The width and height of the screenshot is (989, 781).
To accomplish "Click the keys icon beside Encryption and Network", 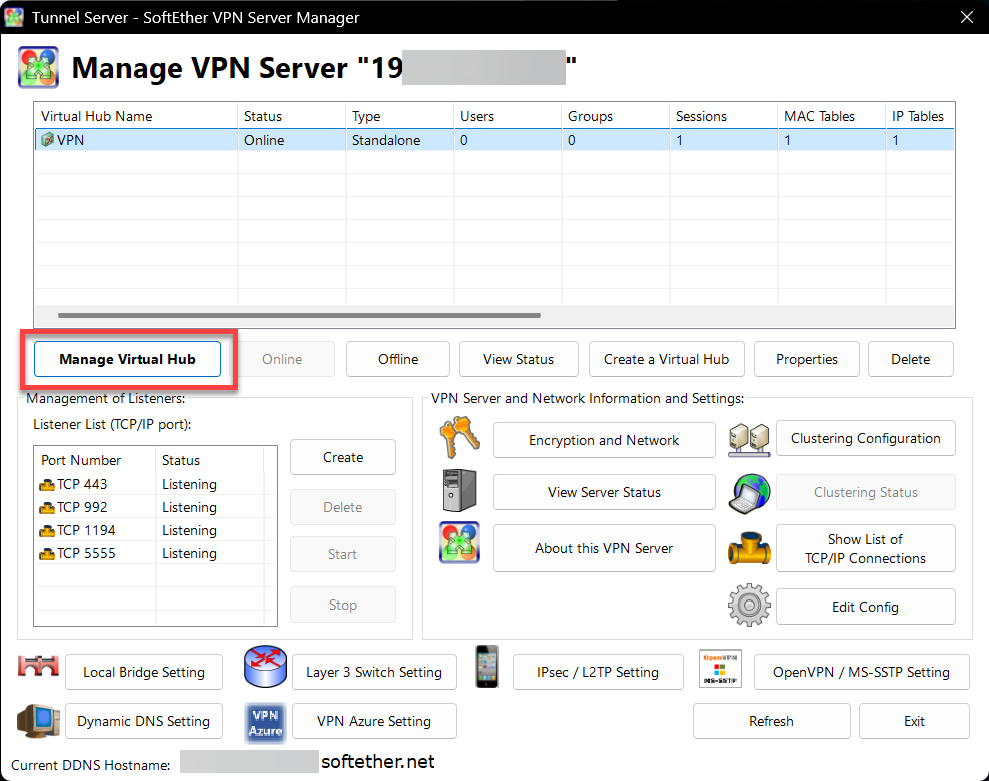I will tap(459, 437).
